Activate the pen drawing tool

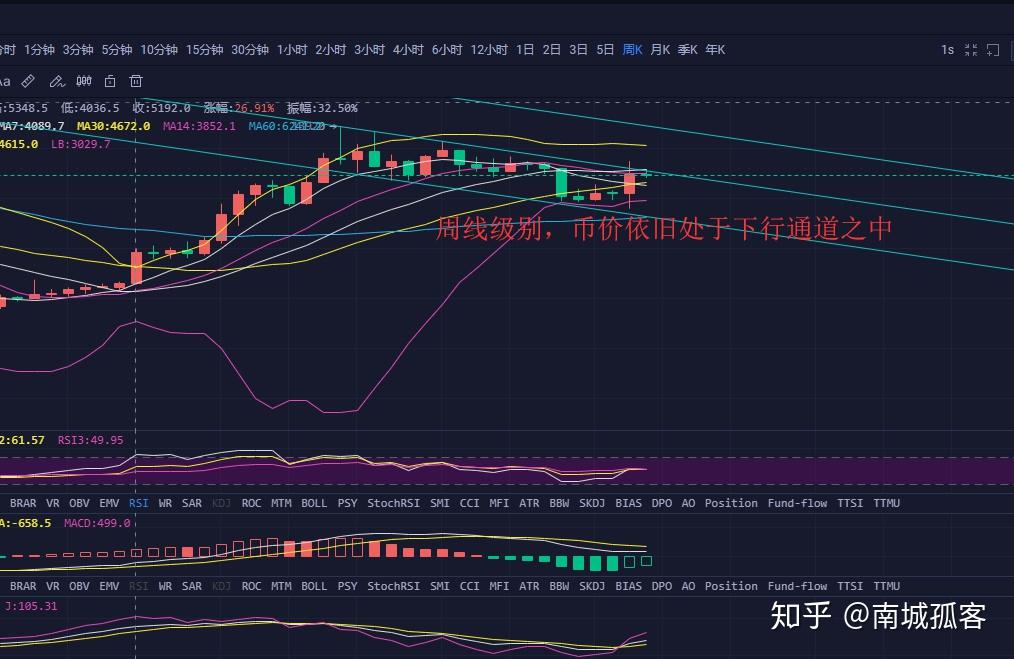pyautogui.click(x=57, y=81)
